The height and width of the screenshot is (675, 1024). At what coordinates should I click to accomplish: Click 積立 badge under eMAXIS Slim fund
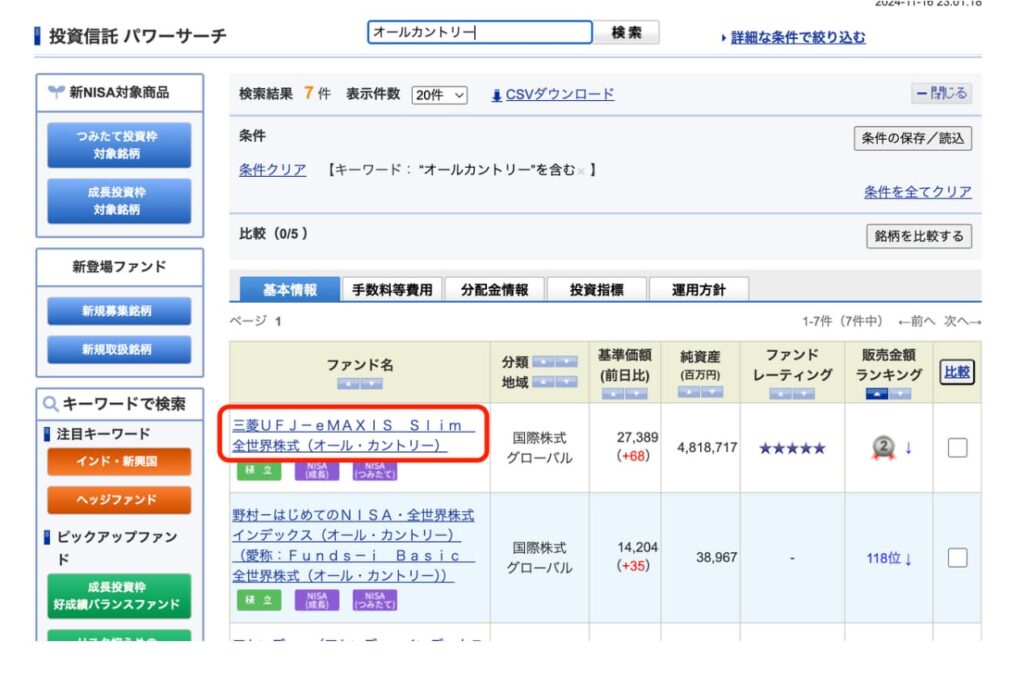click(259, 470)
